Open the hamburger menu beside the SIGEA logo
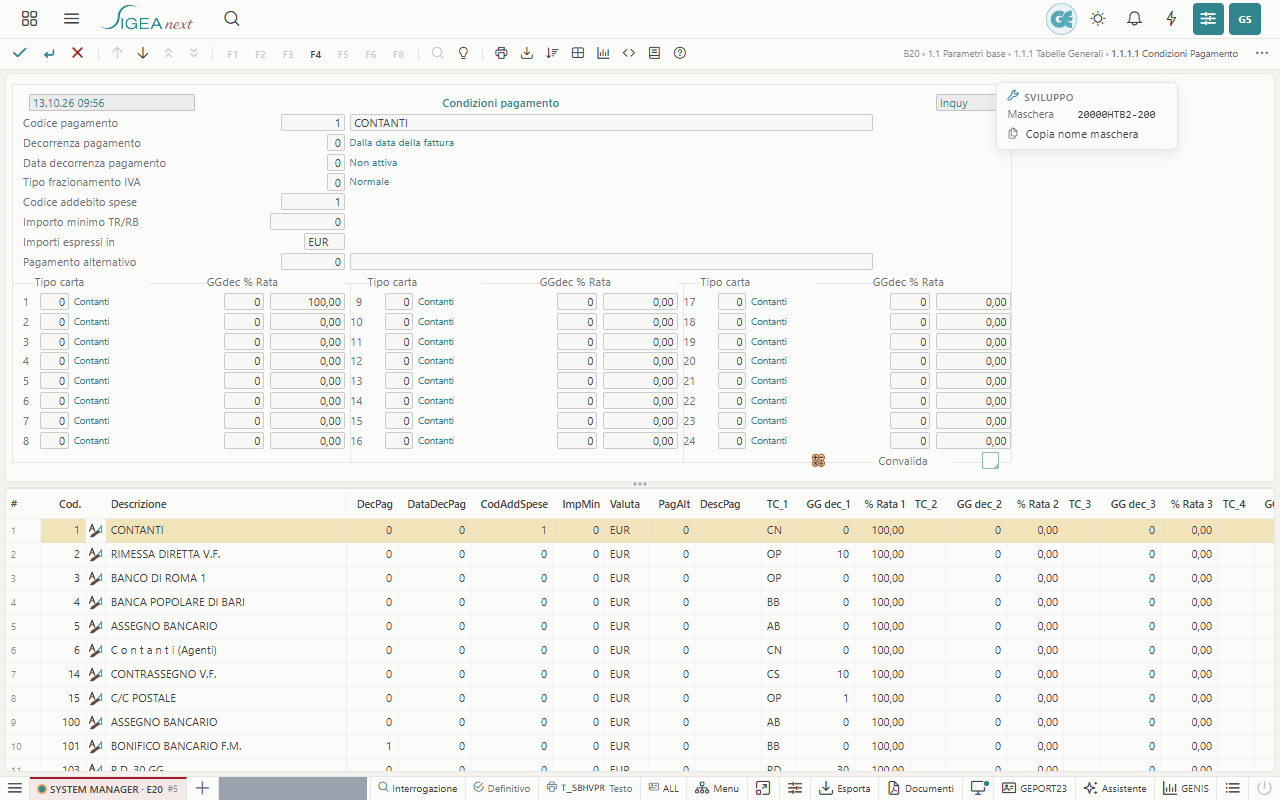This screenshot has height=800, width=1280. coord(71,19)
